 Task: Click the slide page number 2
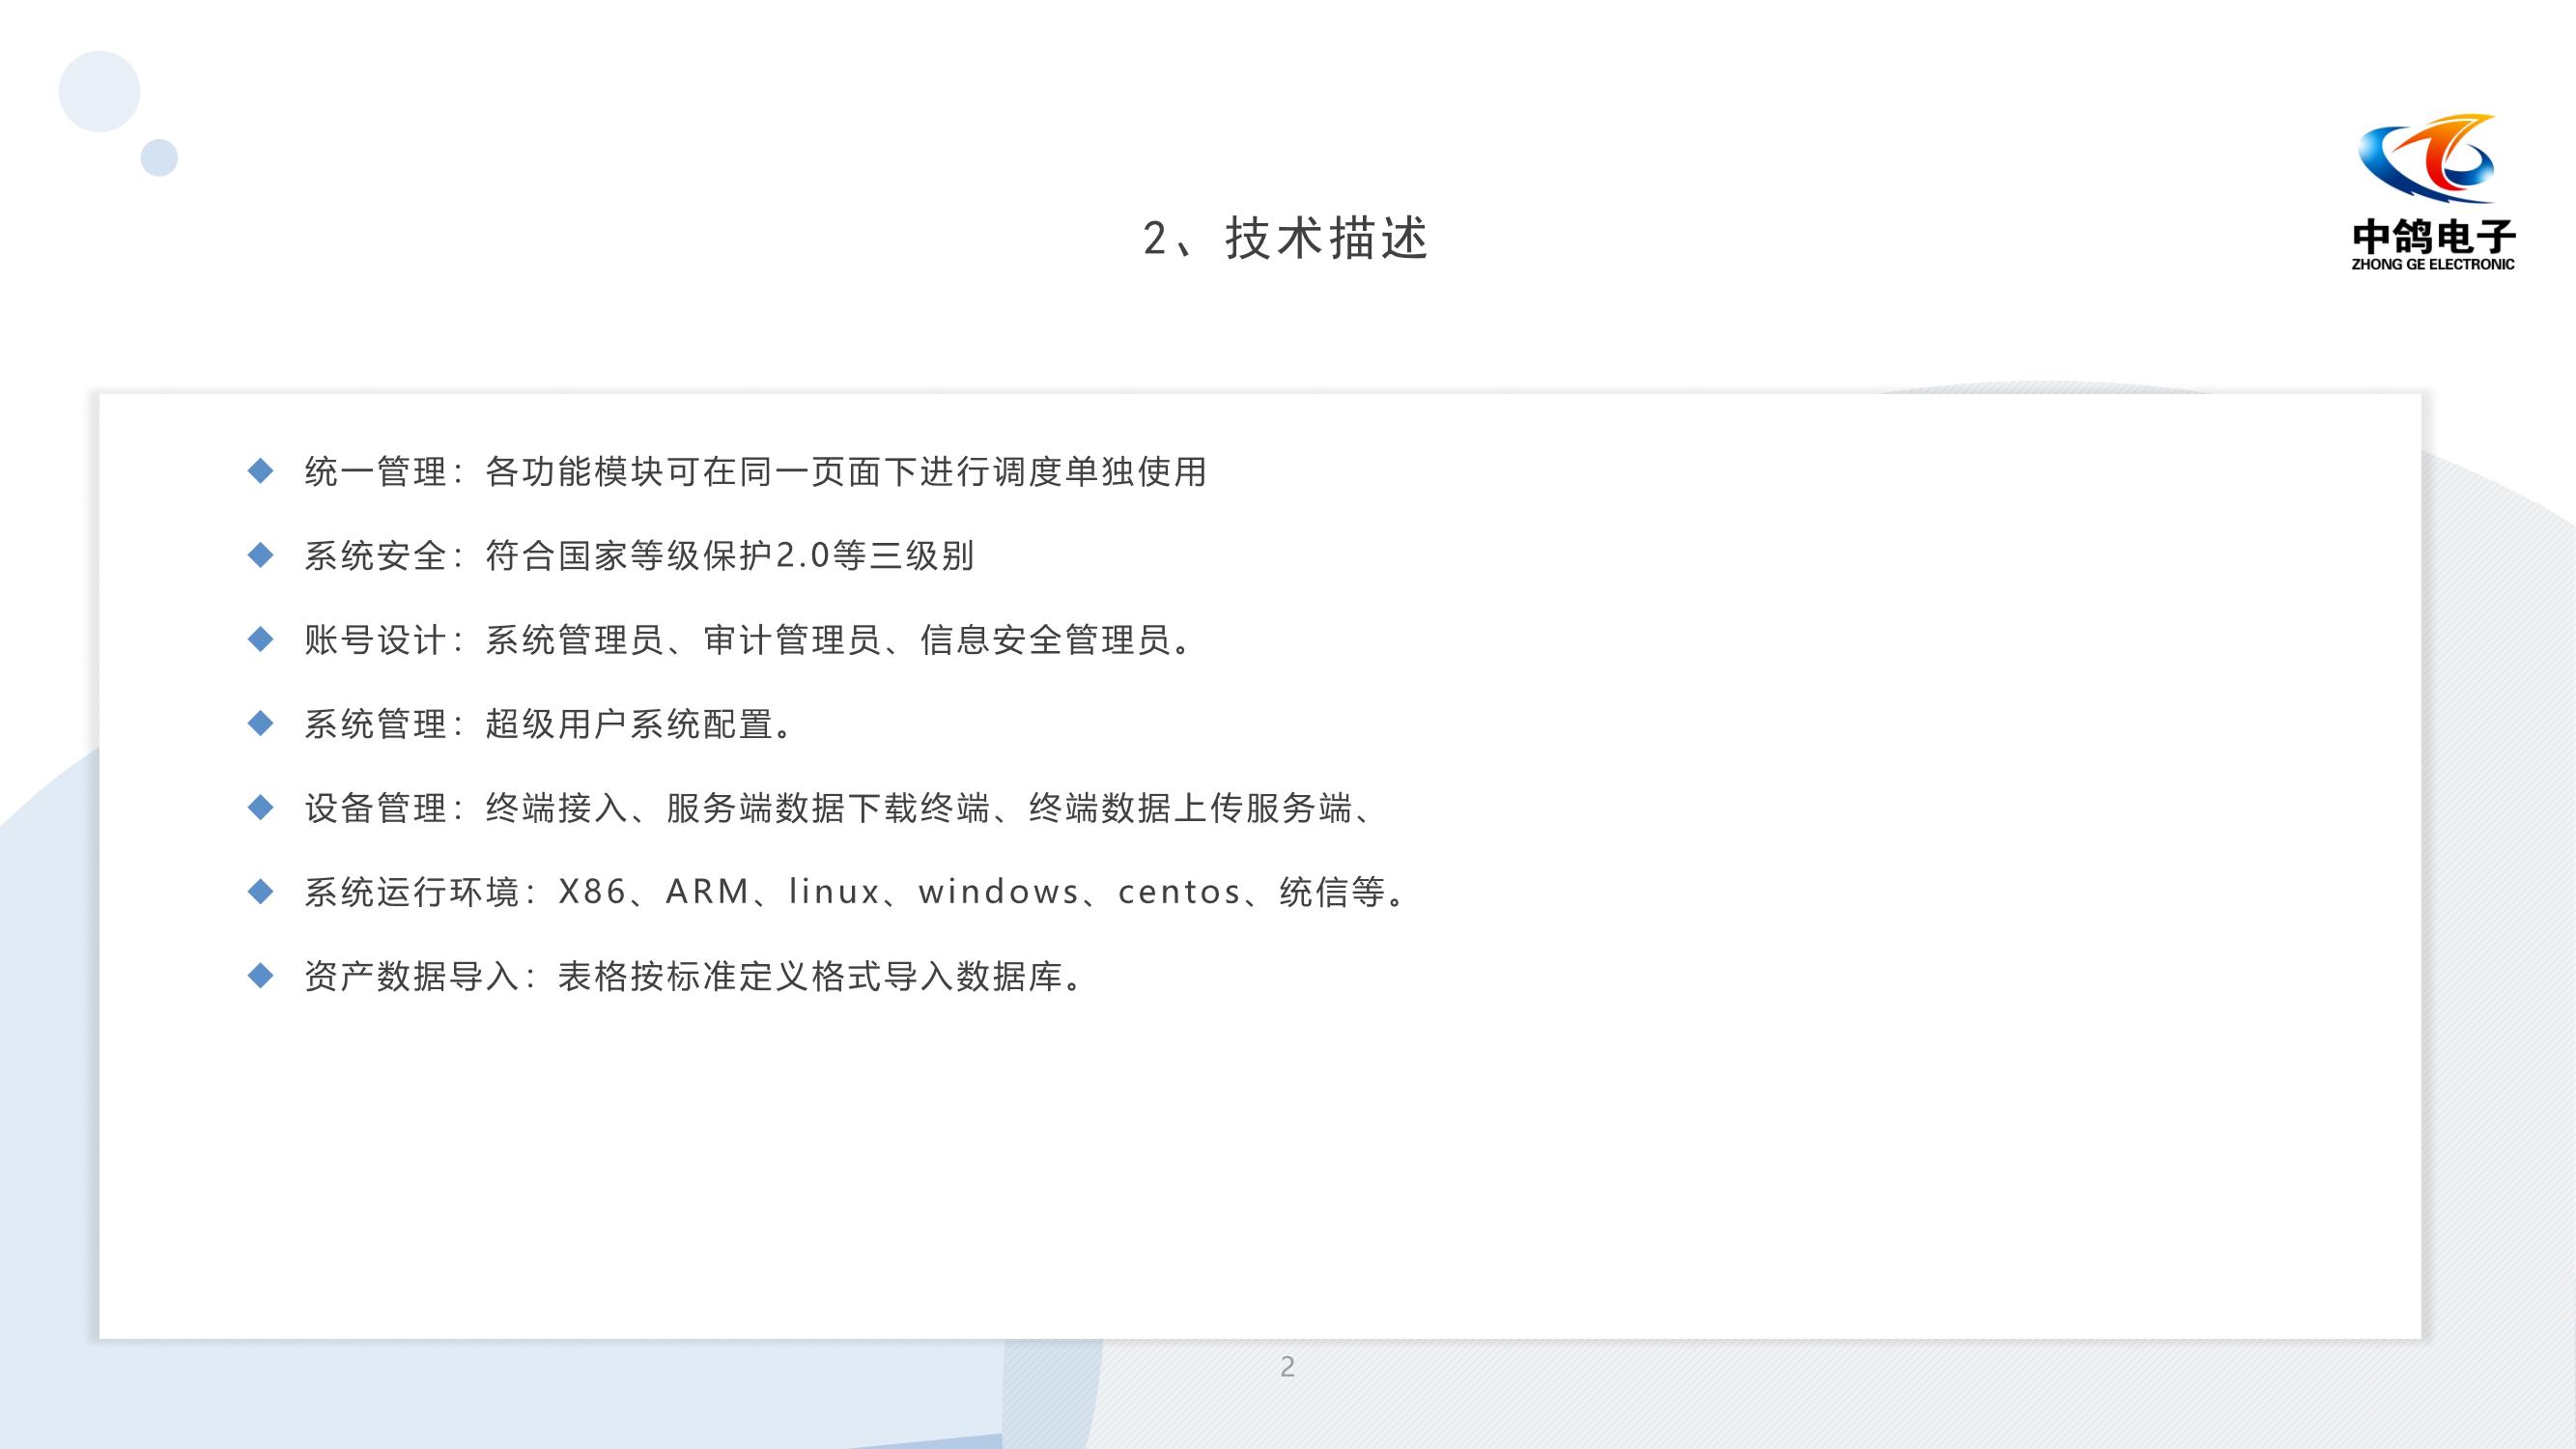coord(1288,1366)
